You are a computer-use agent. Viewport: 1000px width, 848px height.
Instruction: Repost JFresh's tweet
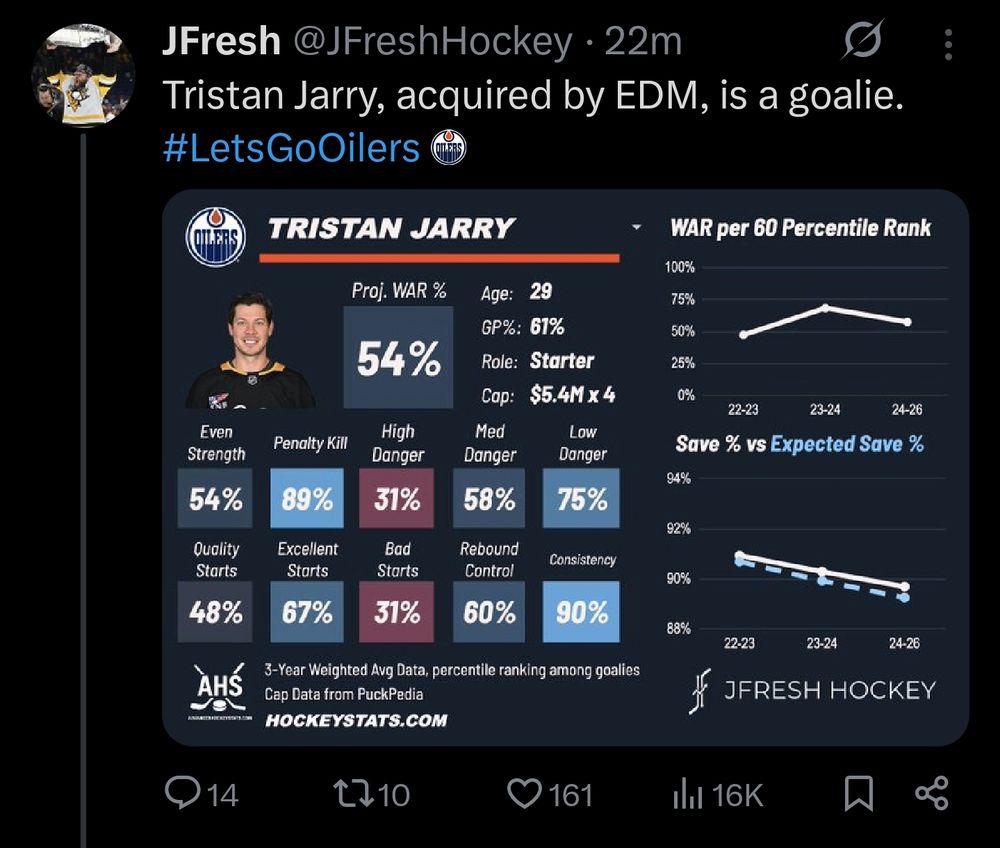pos(352,793)
